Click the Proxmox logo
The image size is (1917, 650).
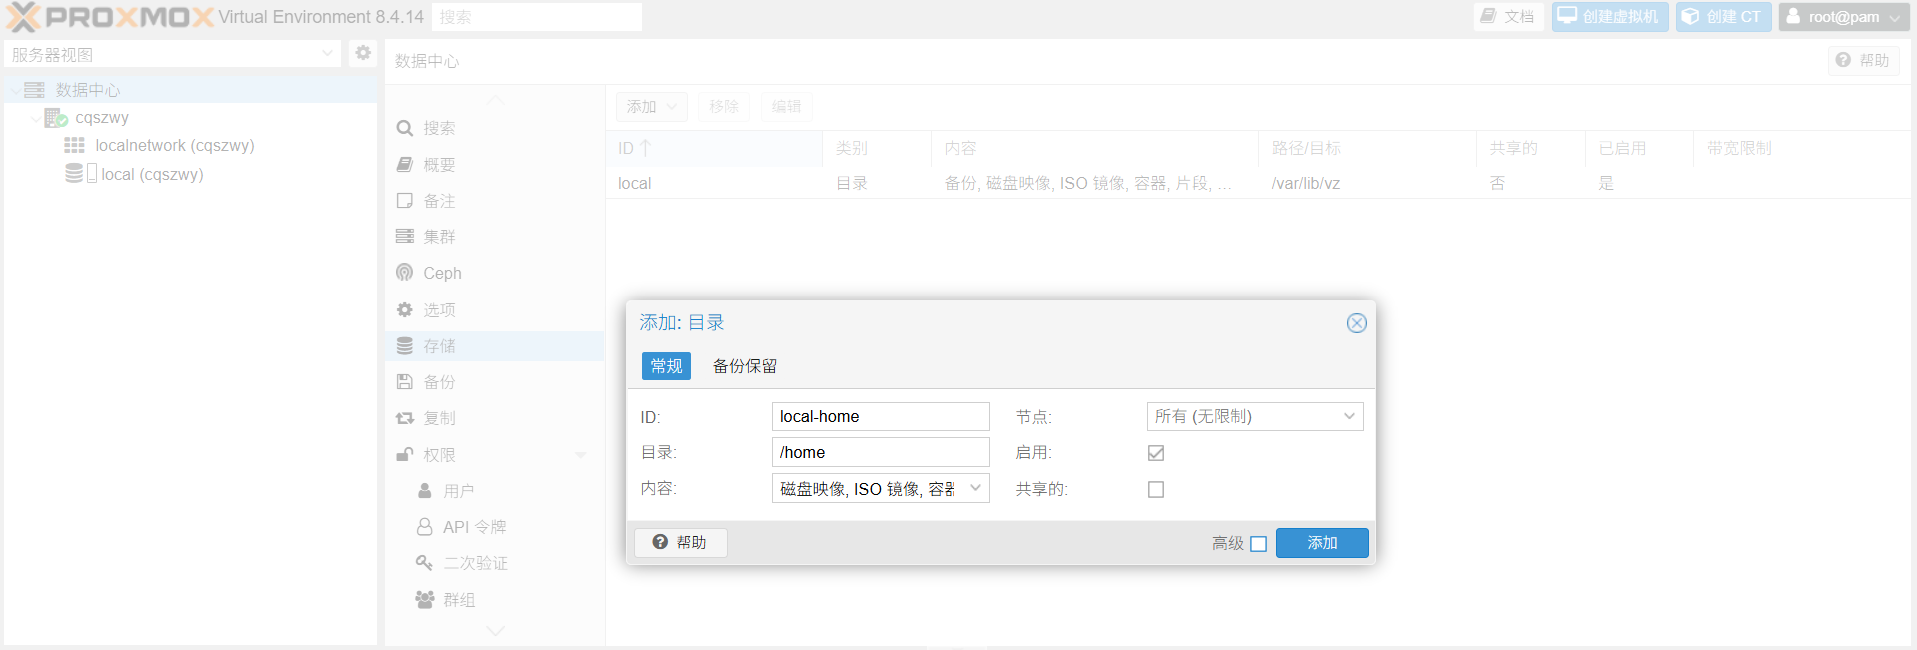click(110, 17)
